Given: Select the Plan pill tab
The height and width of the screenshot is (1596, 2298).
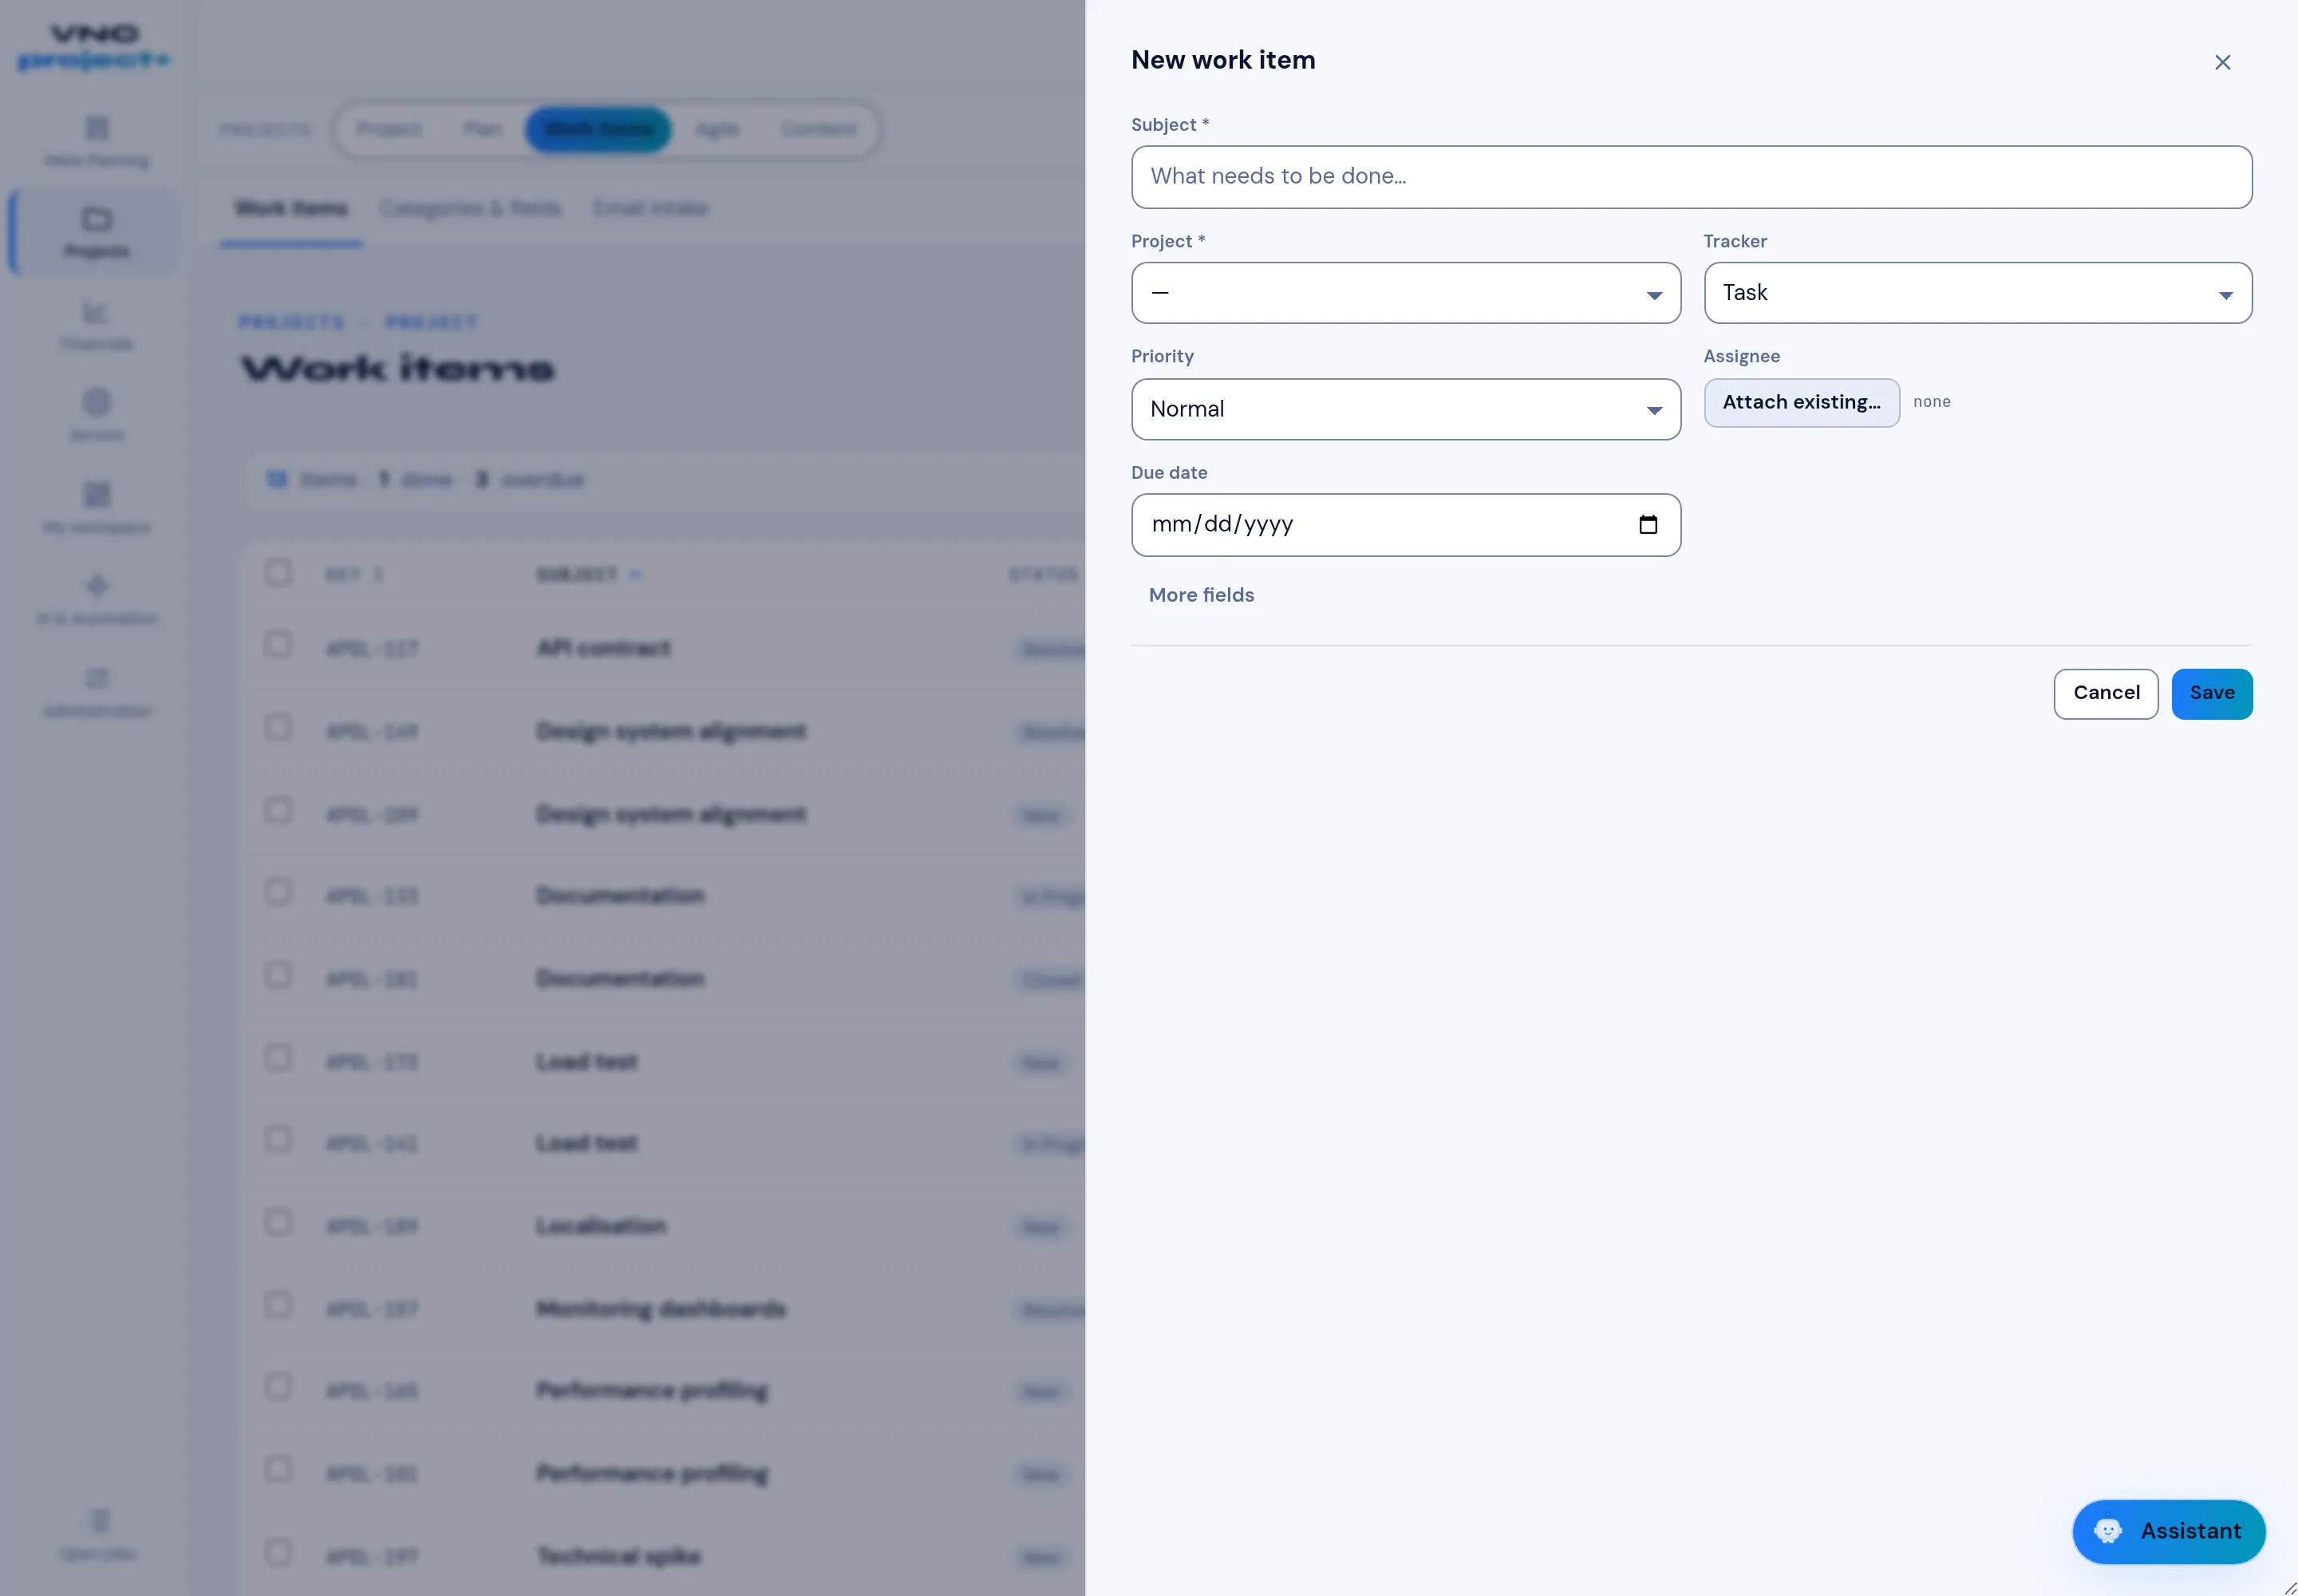Looking at the screenshot, I should [x=482, y=129].
